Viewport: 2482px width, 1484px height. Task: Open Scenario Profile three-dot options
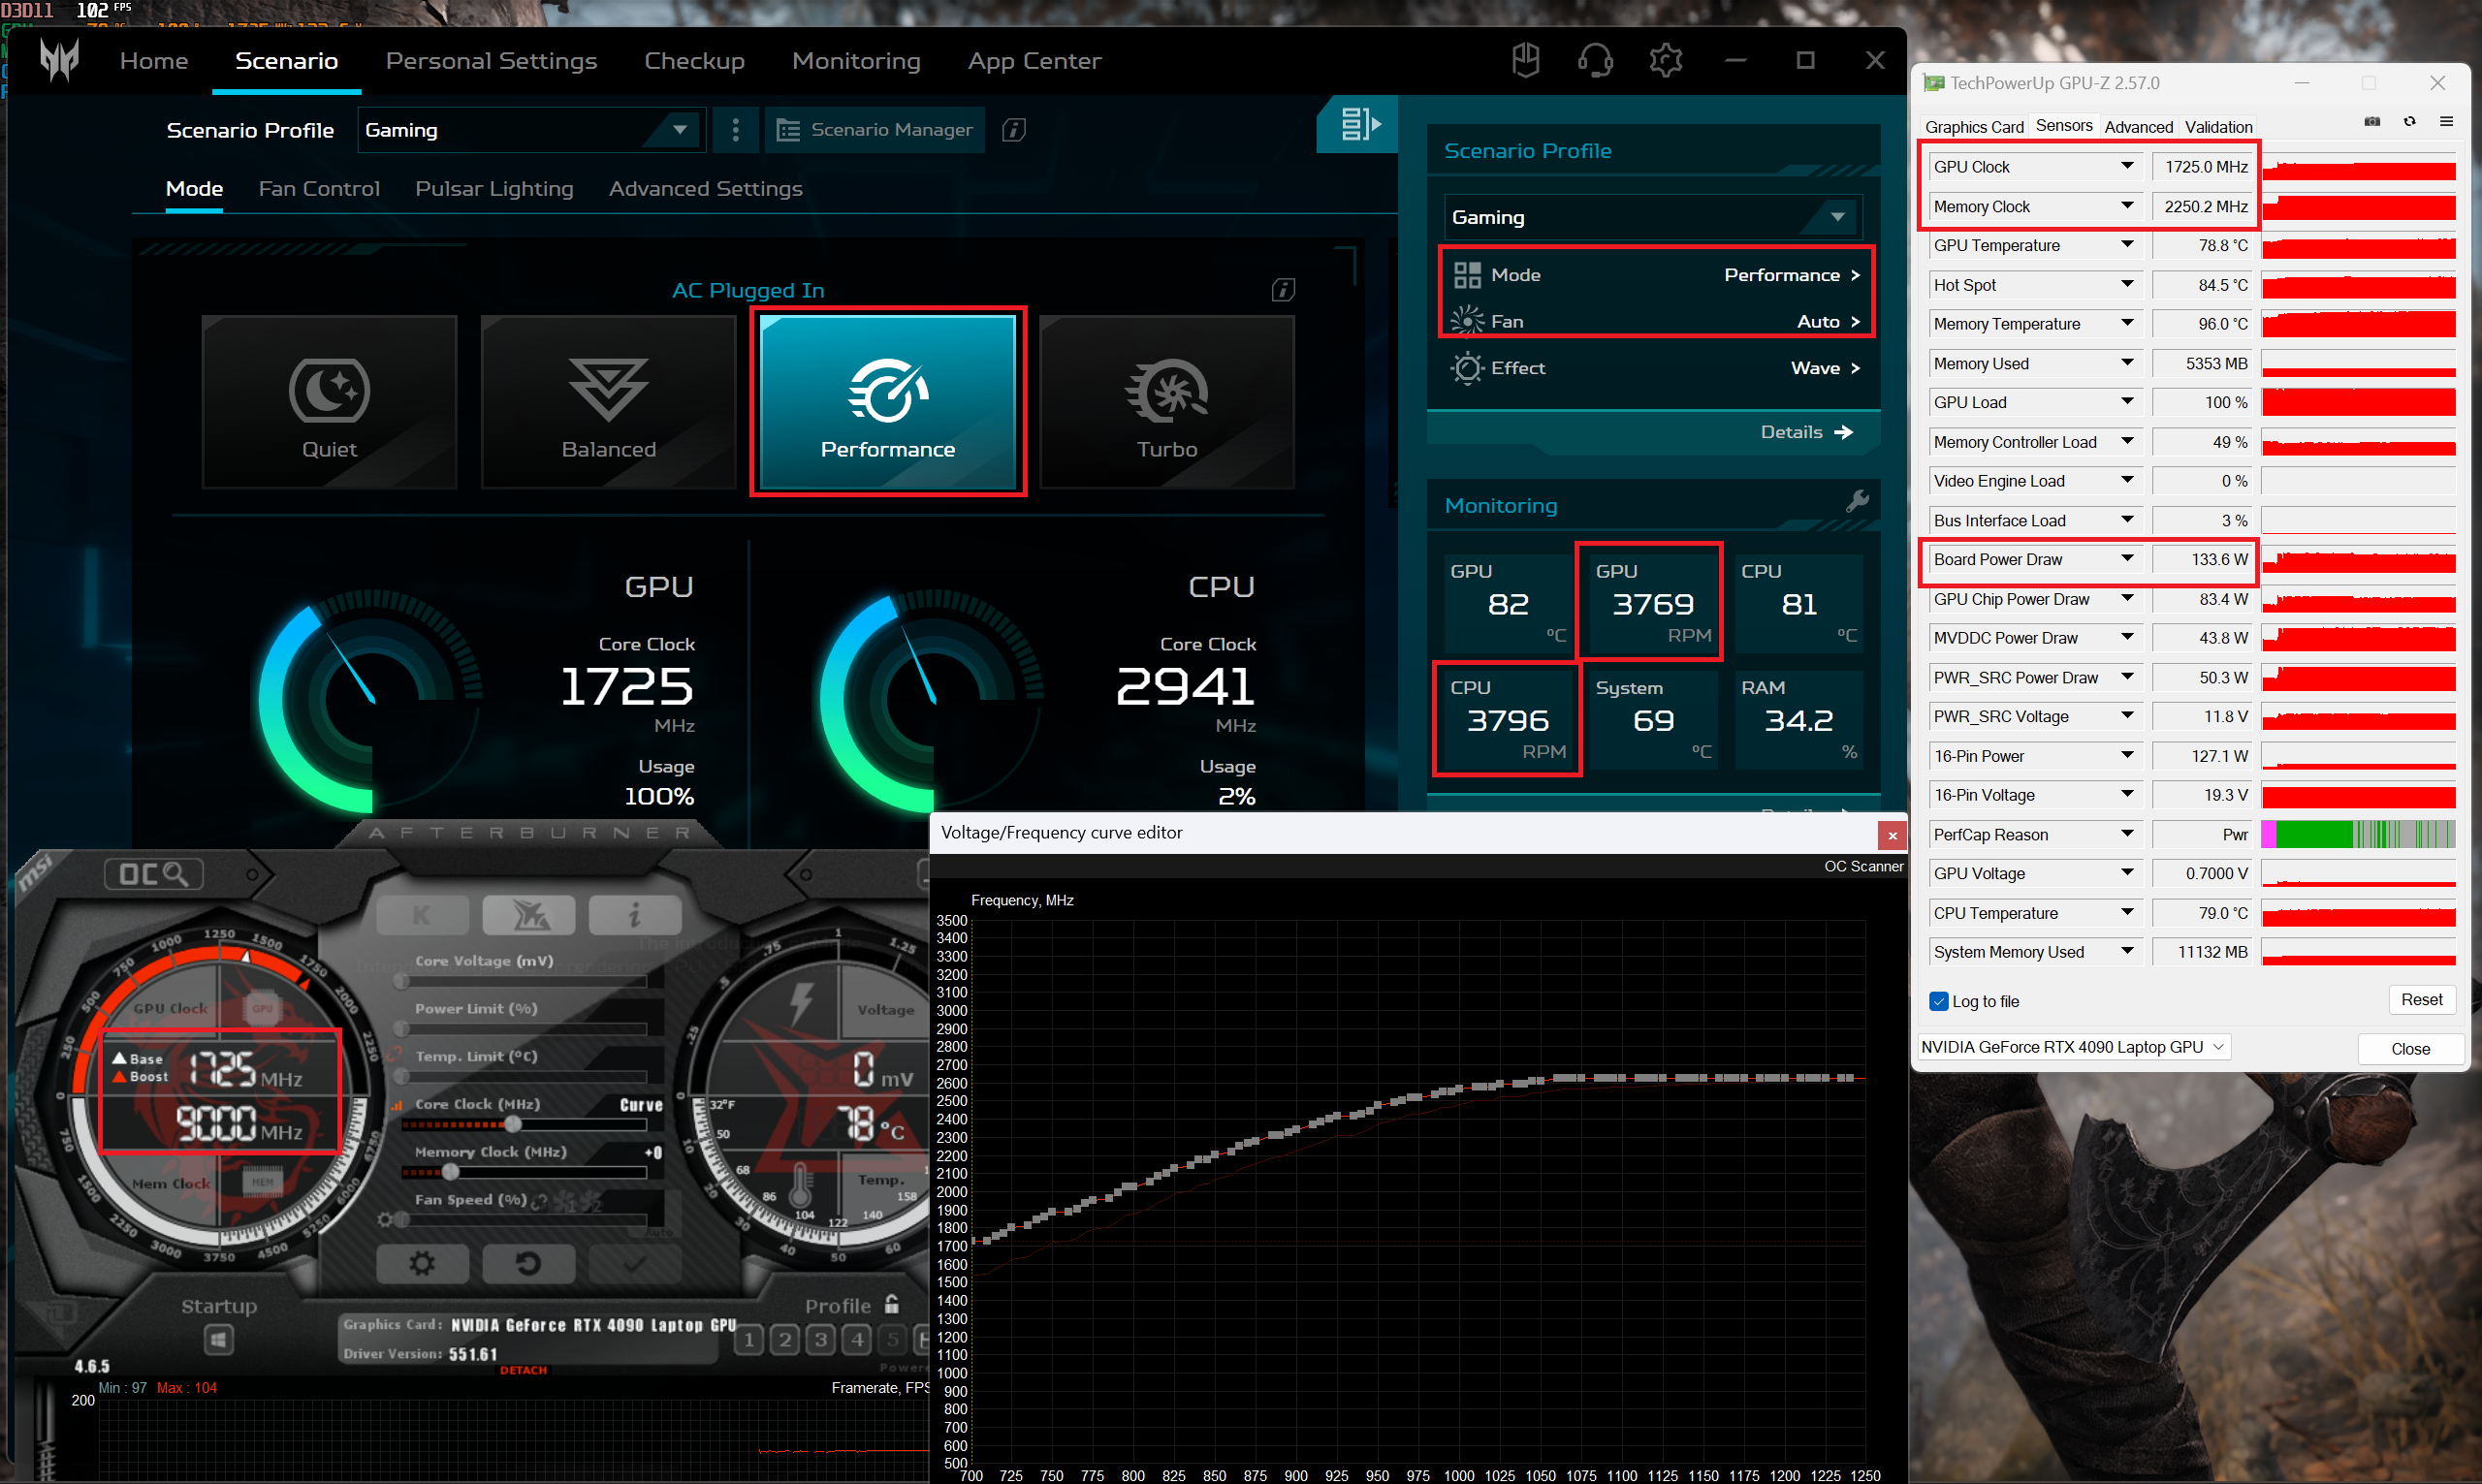[x=736, y=130]
